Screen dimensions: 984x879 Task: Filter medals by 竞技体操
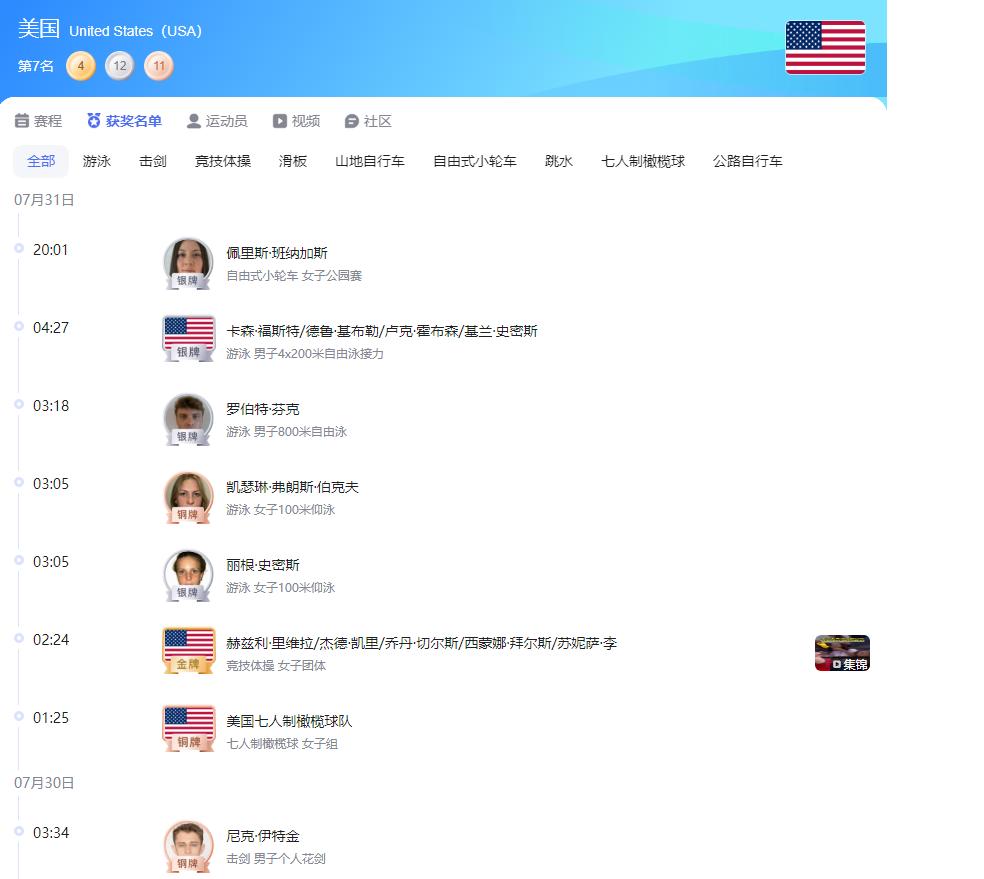coord(223,161)
